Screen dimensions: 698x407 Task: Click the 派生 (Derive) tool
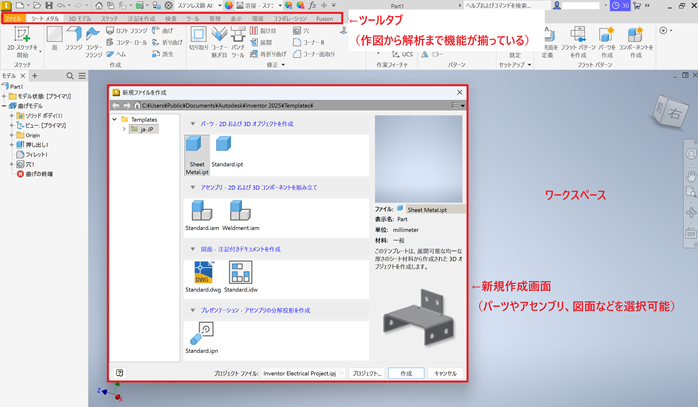(163, 54)
